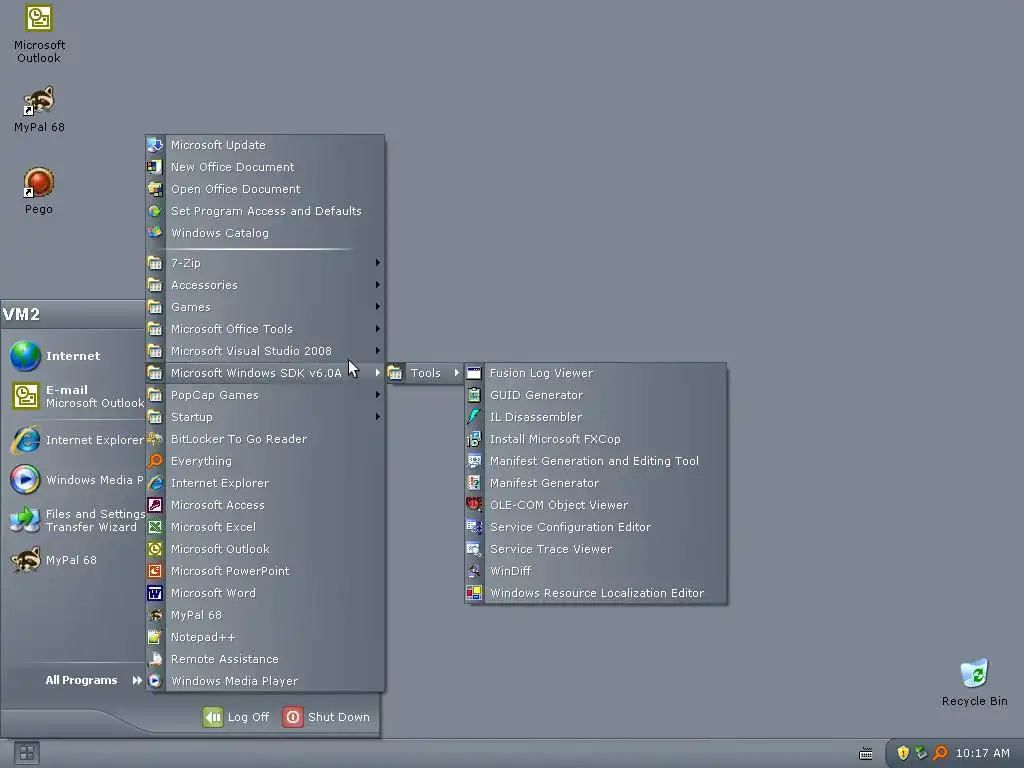This screenshot has width=1024, height=768.
Task: Click the OLE-COM Object Viewer icon
Action: (x=474, y=505)
